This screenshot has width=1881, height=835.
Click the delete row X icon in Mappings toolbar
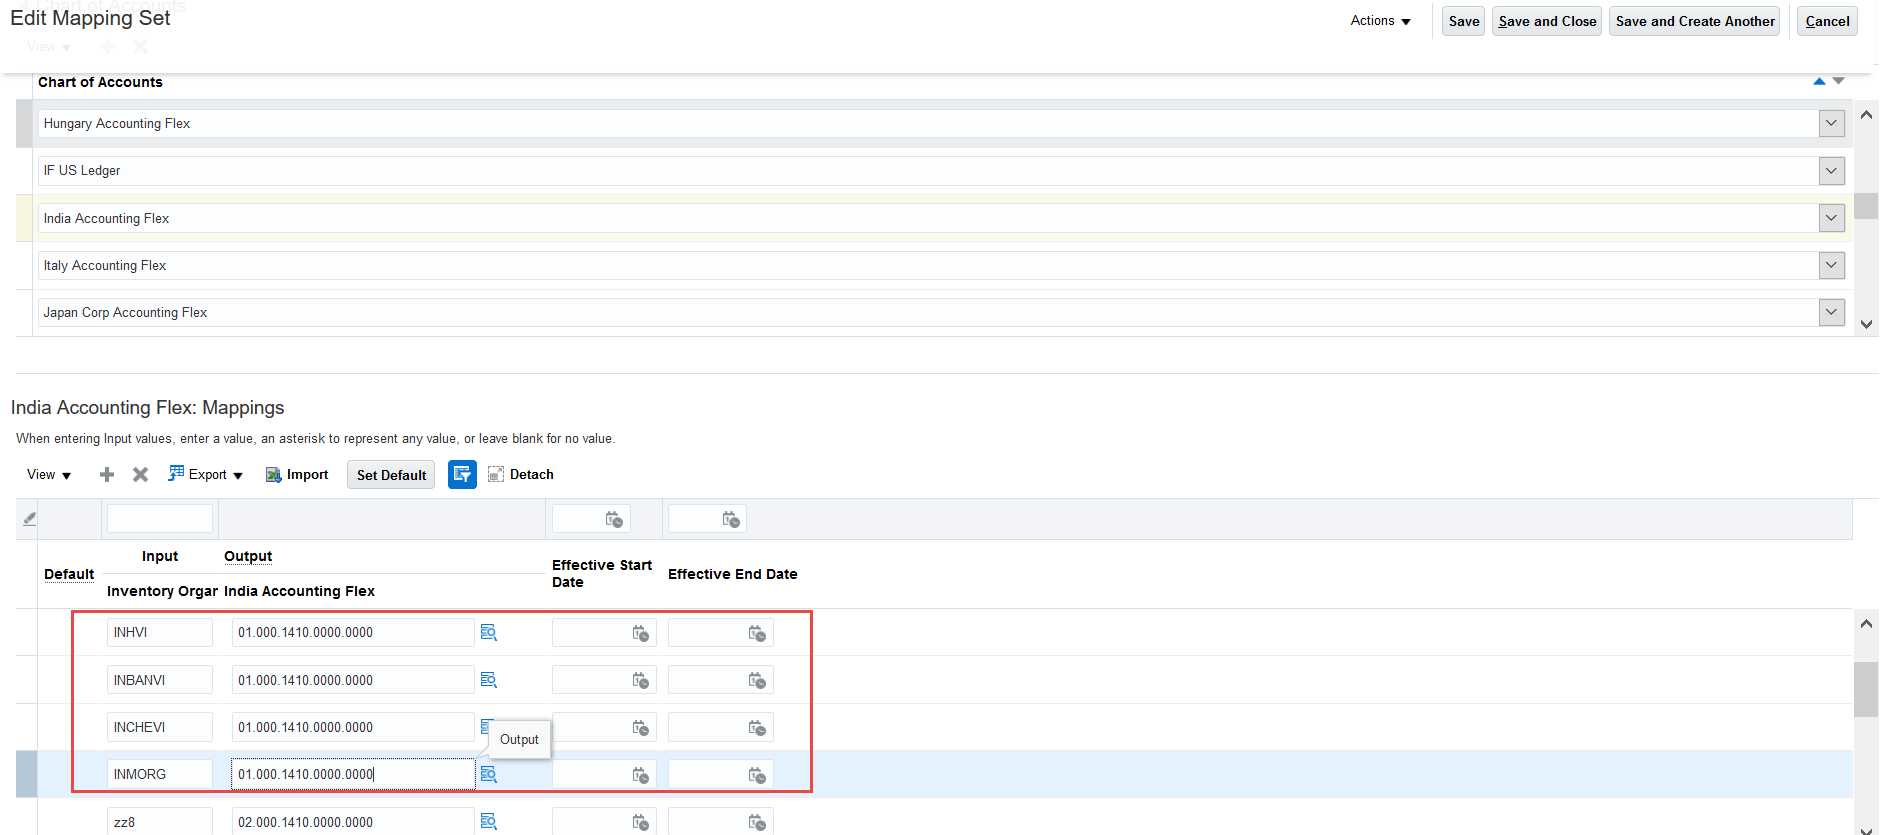(141, 475)
